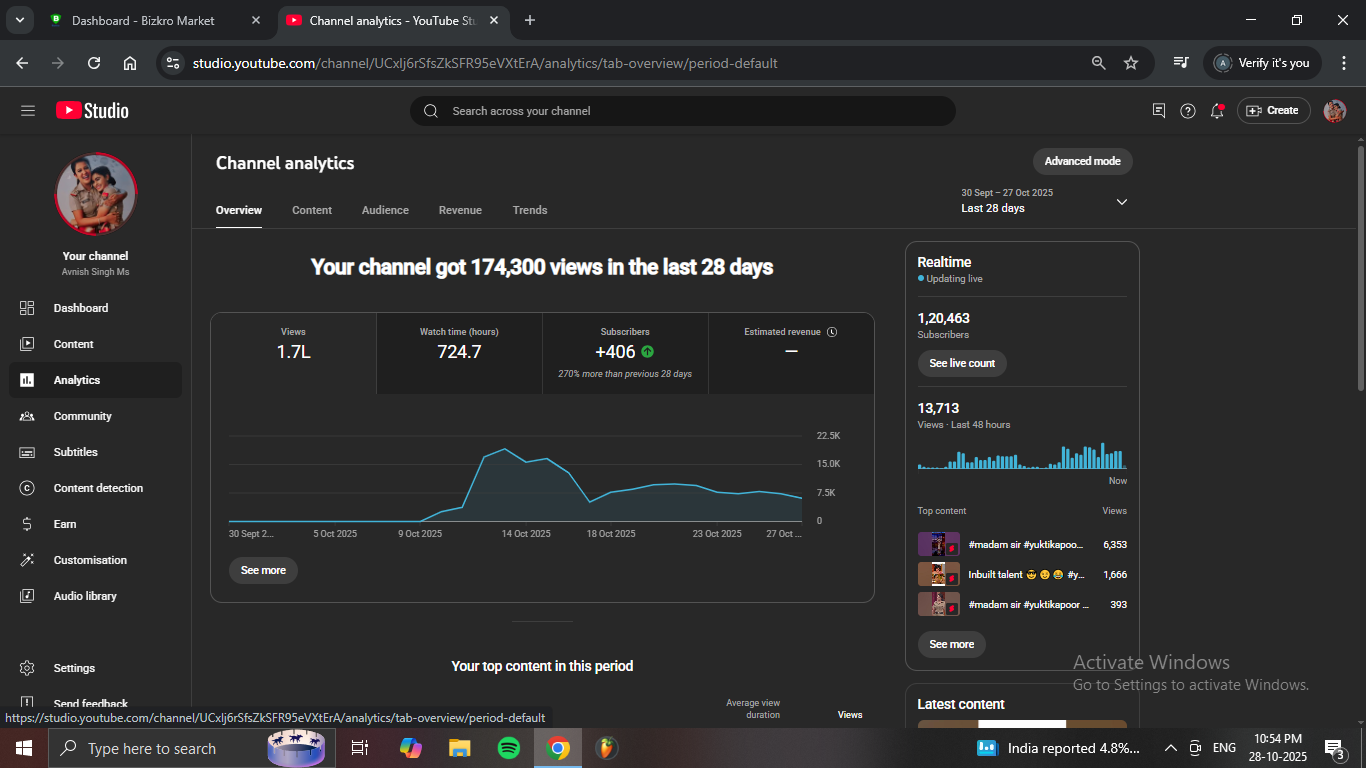Viewport: 1366px width, 768px height.
Task: Click the notifications bell icon
Action: [1217, 111]
